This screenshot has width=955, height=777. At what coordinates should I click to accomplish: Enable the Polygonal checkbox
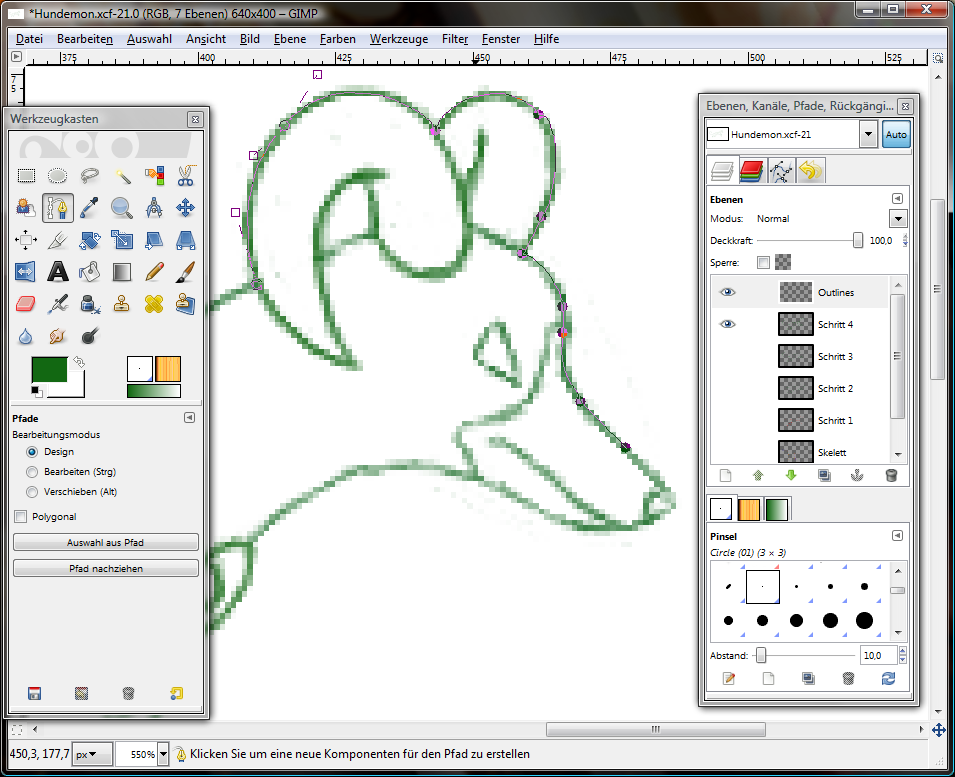21,517
